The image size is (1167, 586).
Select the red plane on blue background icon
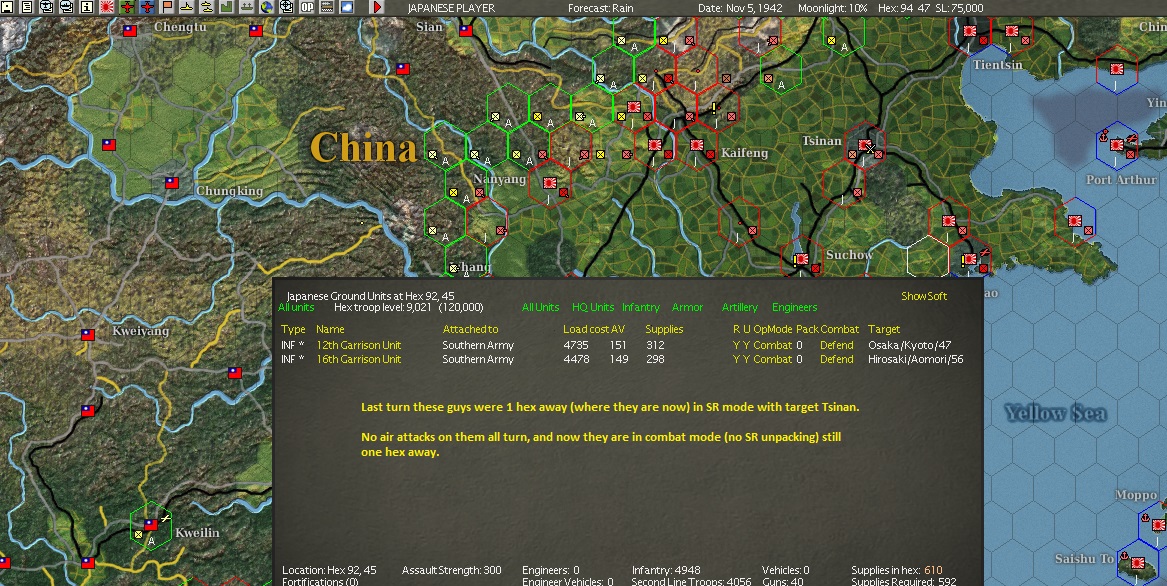point(147,7)
